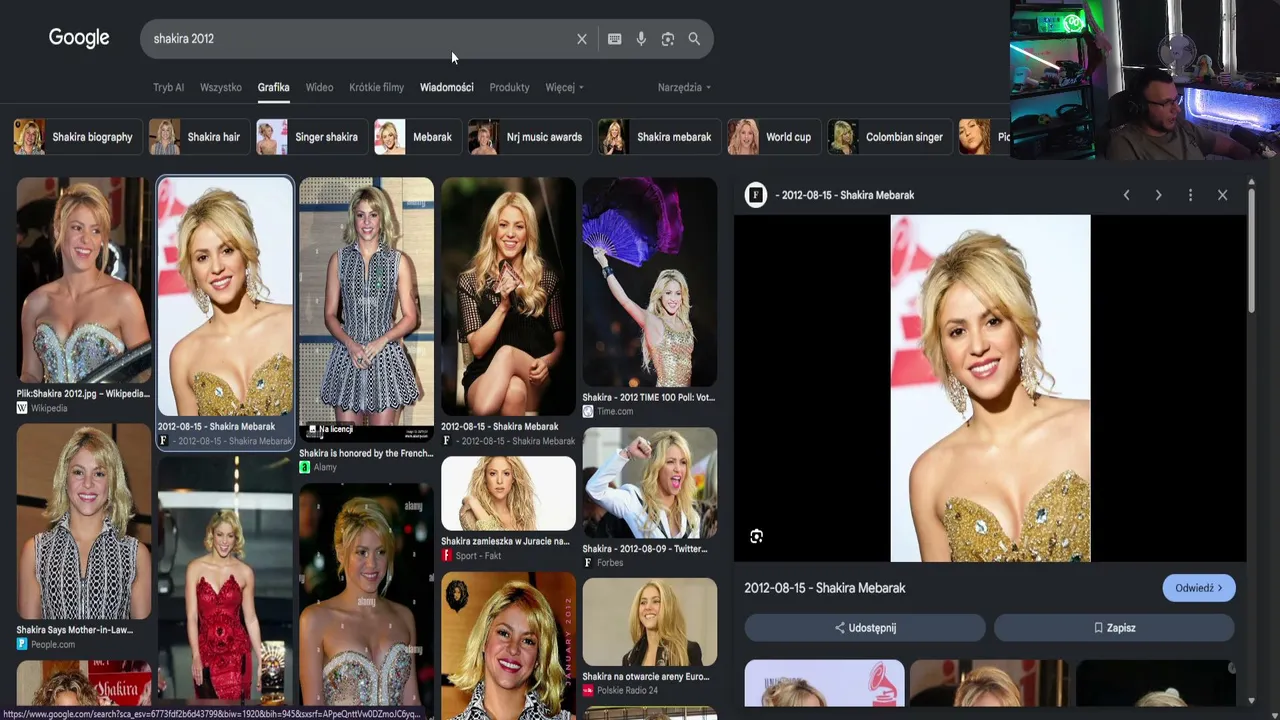
Task: Close the image preview panel
Action: [1222, 195]
